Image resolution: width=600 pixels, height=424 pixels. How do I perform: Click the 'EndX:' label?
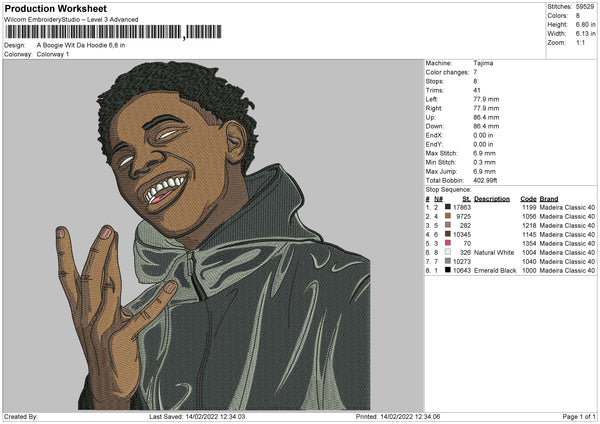click(434, 135)
